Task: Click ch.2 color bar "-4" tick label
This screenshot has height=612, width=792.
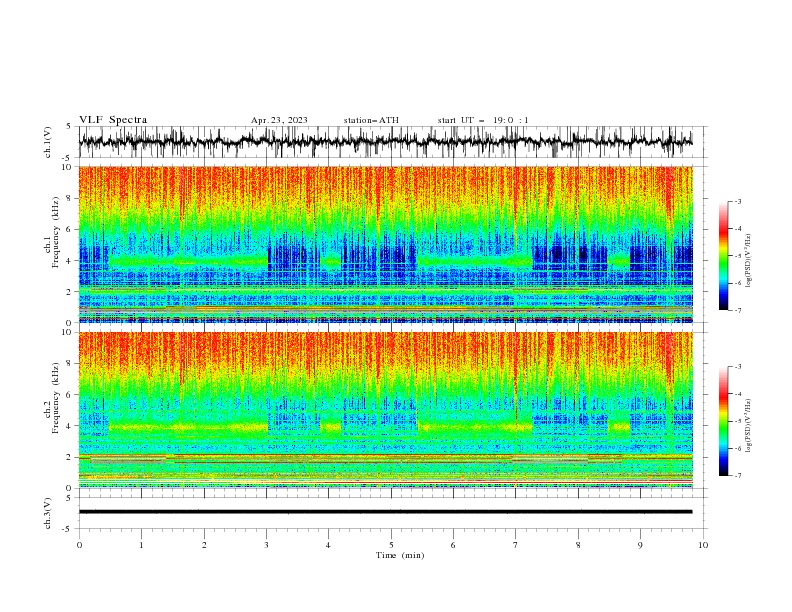Action: pos(738,394)
